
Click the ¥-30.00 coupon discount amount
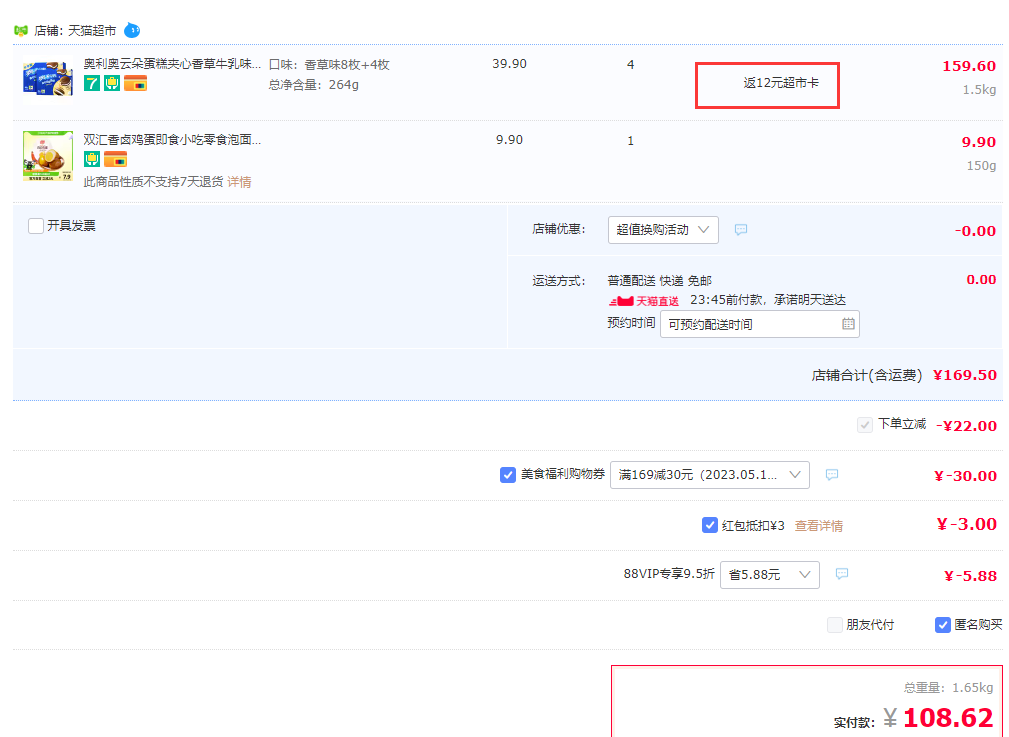(x=965, y=476)
